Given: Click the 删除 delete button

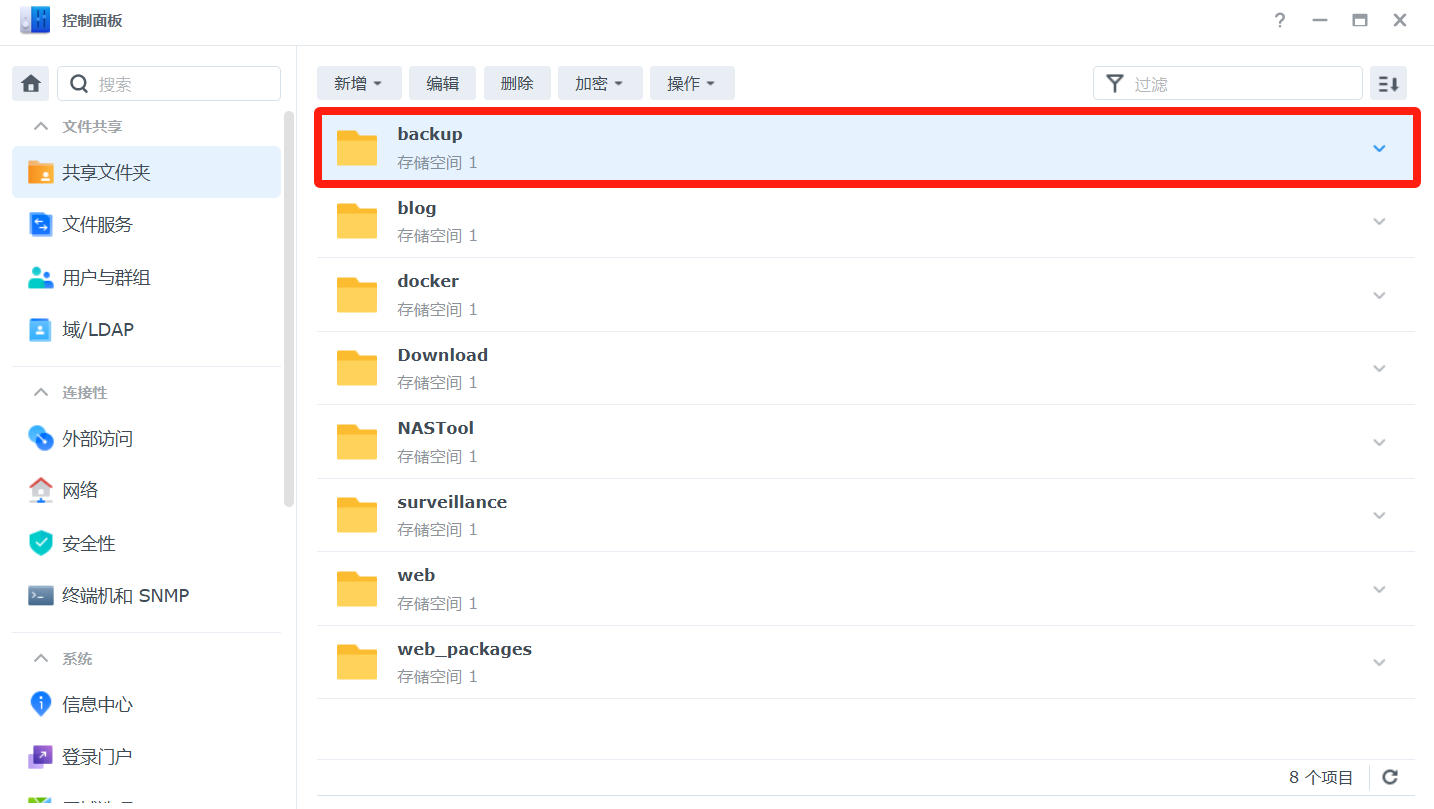Looking at the screenshot, I should point(516,84).
